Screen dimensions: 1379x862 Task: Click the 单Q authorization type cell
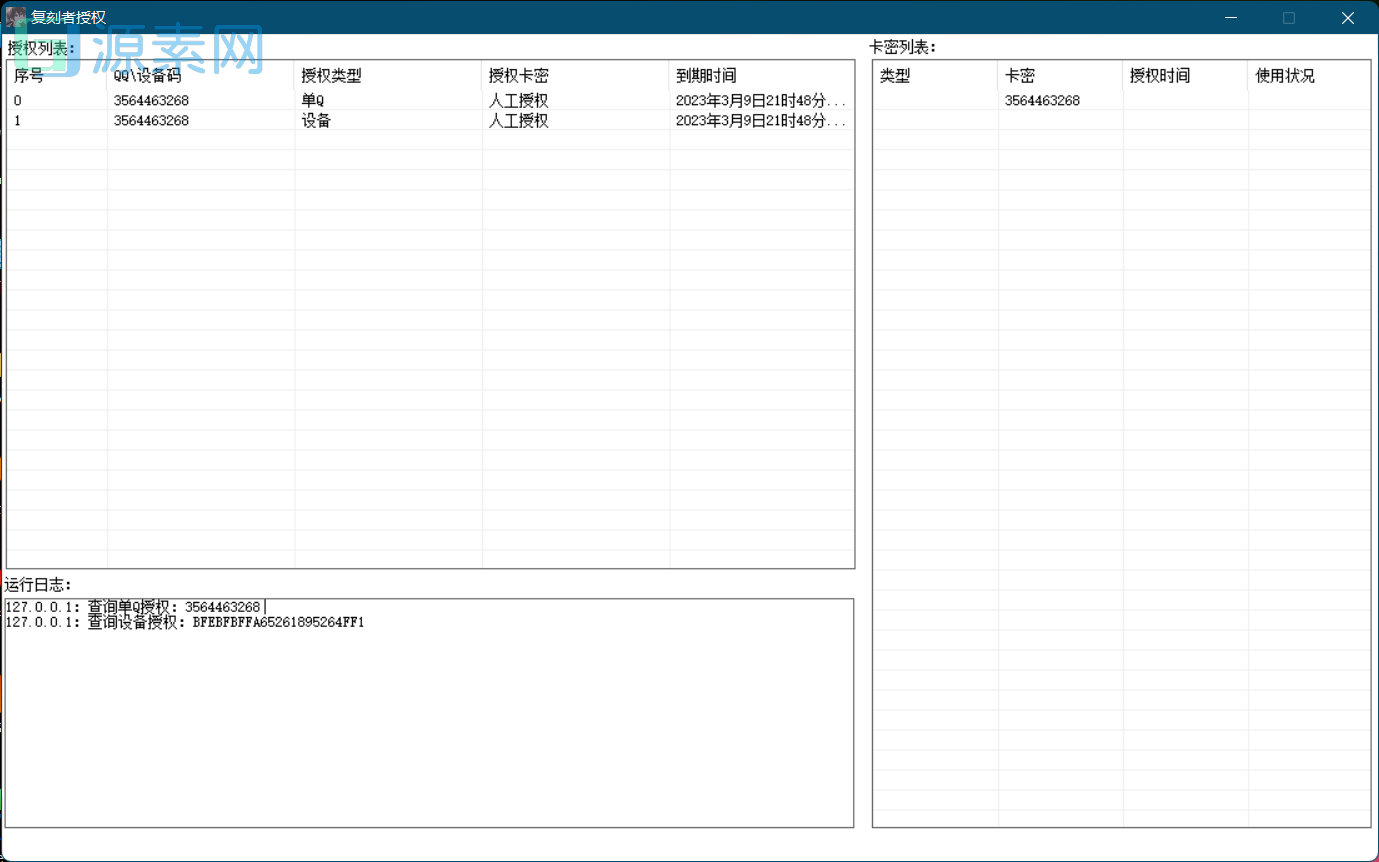point(313,101)
